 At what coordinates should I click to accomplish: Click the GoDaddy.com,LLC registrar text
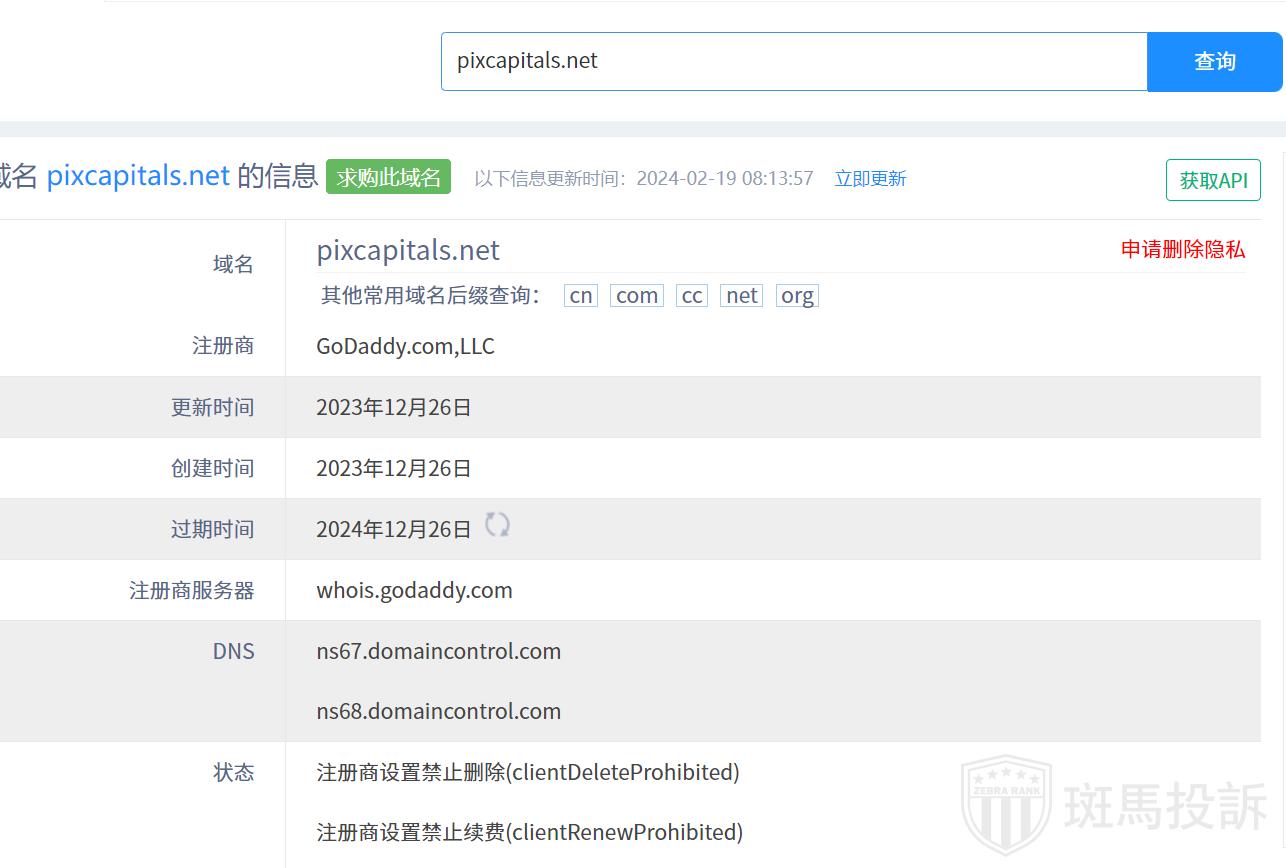coord(405,346)
